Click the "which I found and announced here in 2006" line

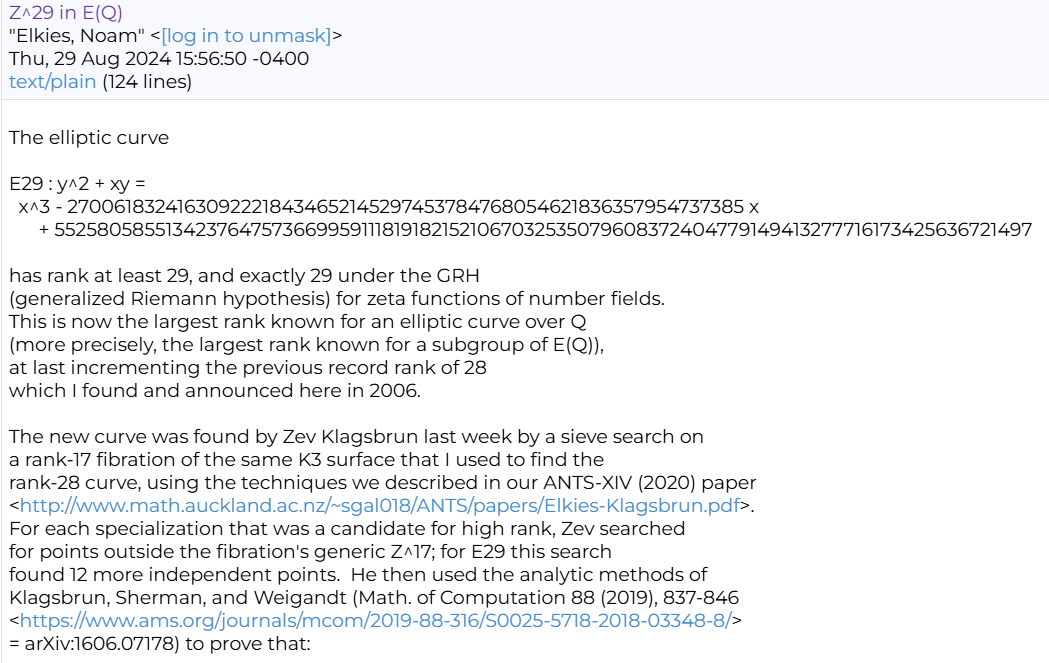click(215, 390)
